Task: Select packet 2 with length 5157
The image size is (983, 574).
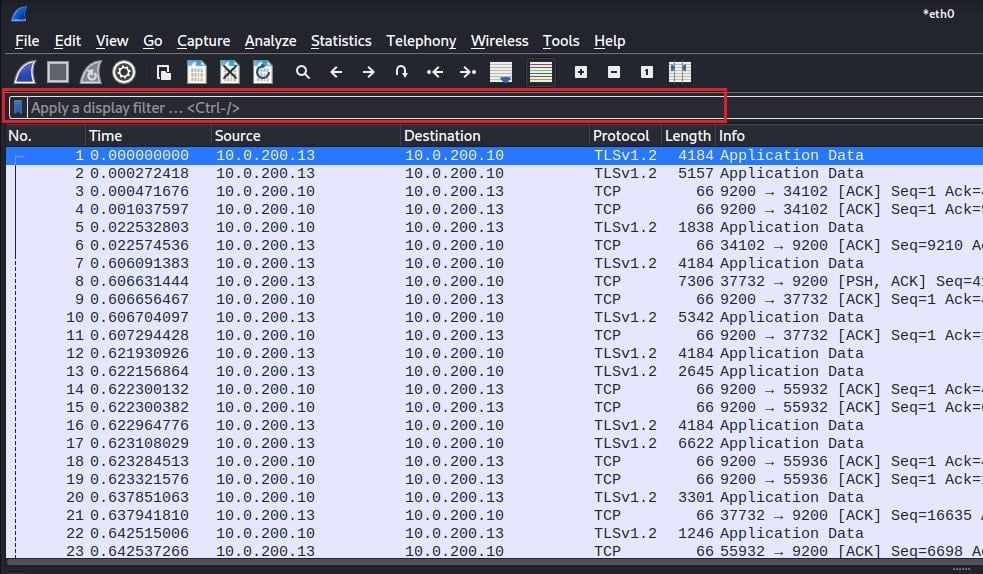Action: point(495,174)
